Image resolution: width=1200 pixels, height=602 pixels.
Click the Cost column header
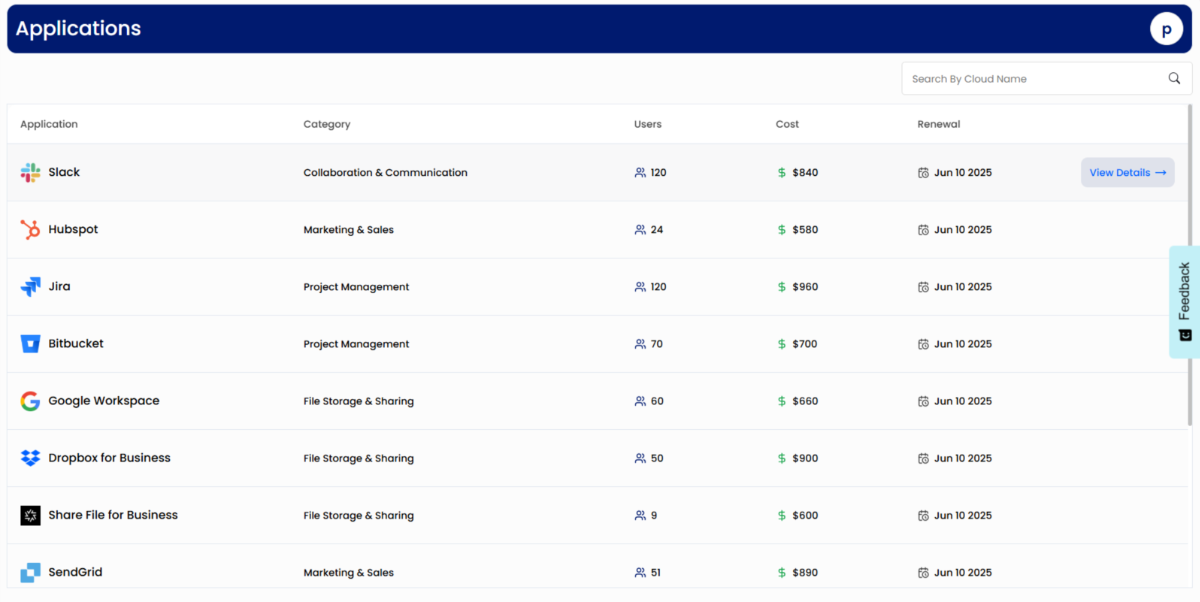pos(788,125)
